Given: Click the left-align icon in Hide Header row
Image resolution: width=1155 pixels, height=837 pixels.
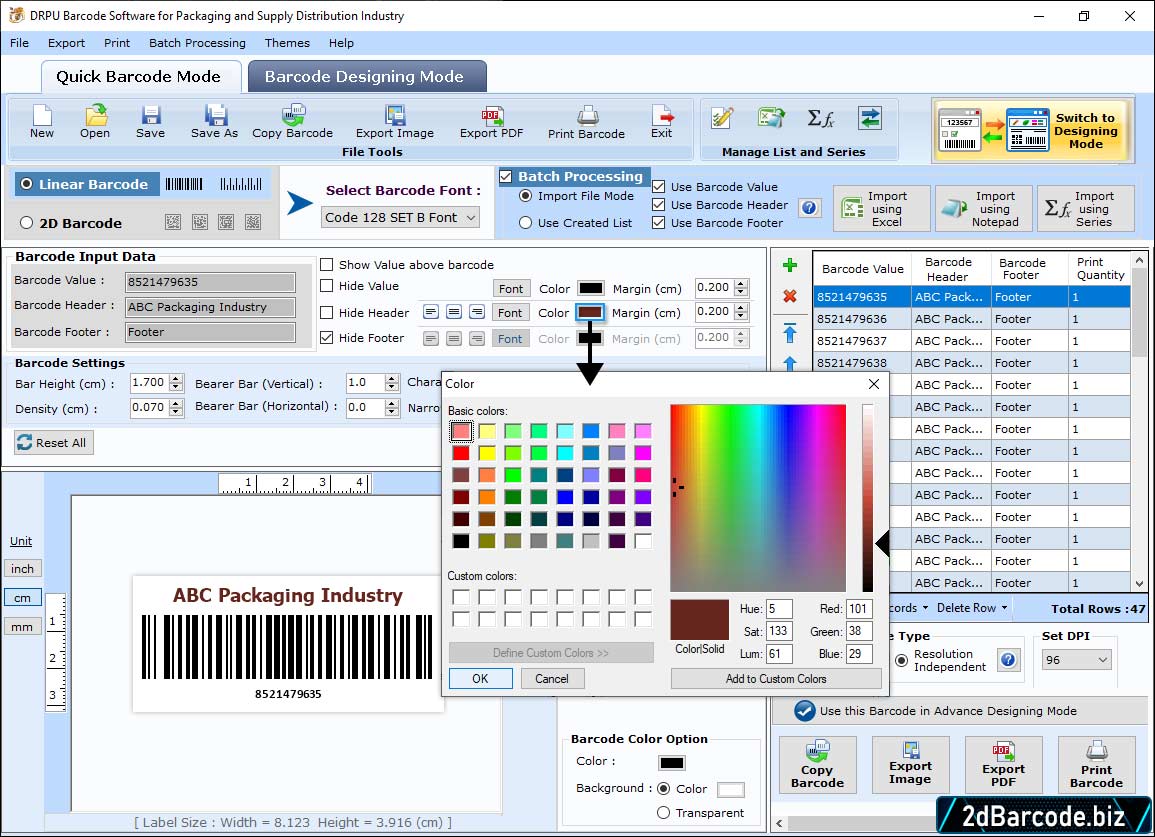Looking at the screenshot, I should 431,312.
